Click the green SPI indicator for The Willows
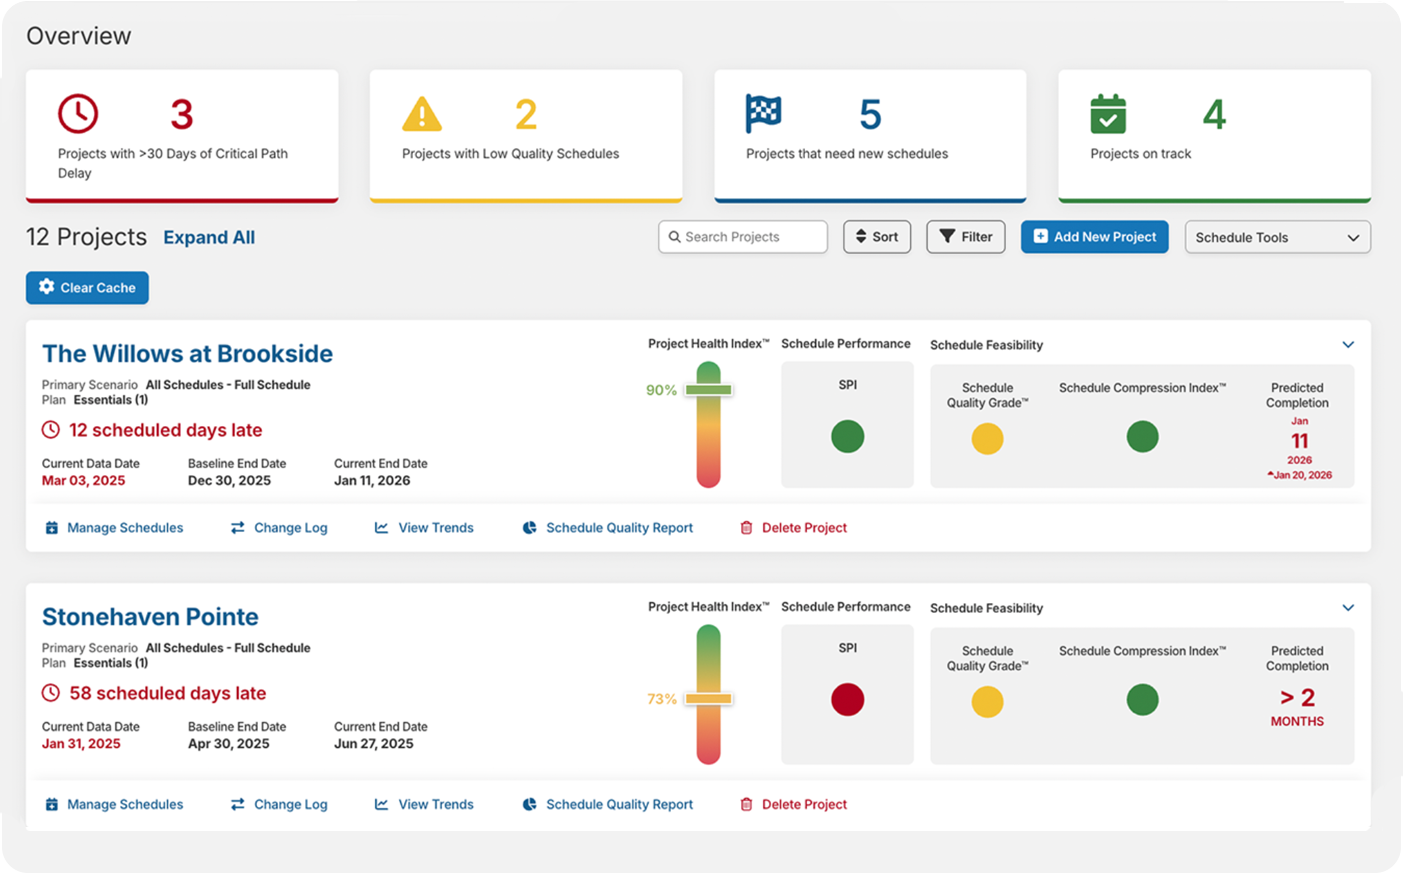The image size is (1403, 879). [847, 437]
